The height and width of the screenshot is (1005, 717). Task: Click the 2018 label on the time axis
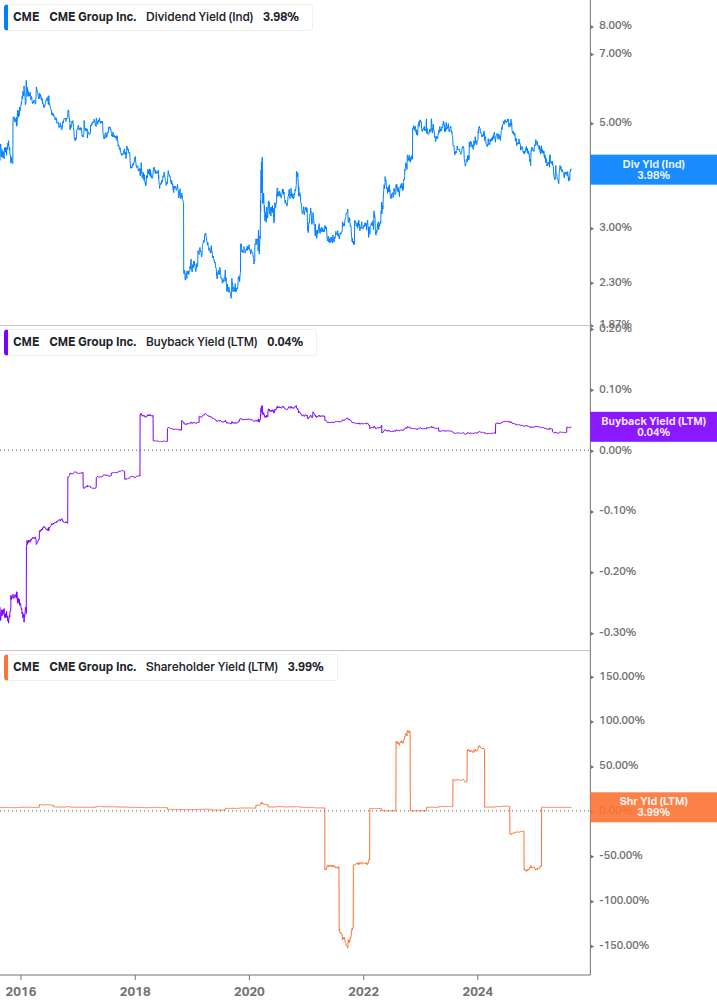click(135, 992)
